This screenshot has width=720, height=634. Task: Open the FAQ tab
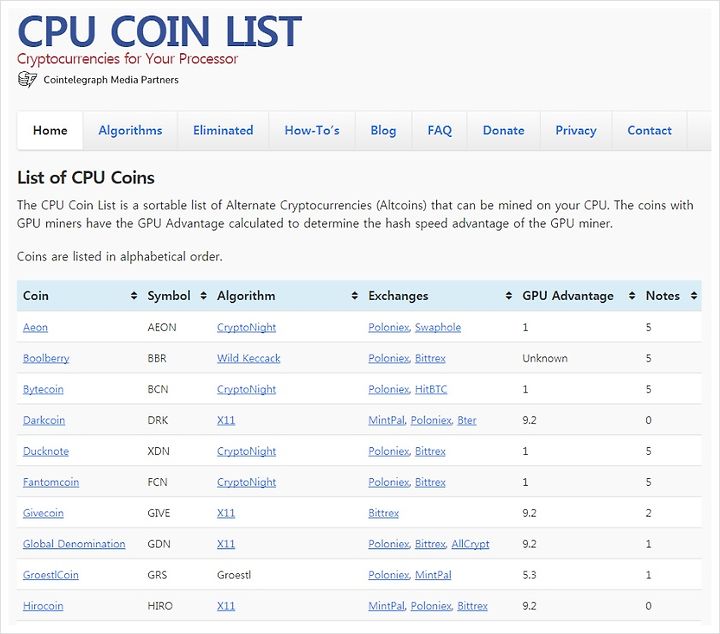(439, 131)
